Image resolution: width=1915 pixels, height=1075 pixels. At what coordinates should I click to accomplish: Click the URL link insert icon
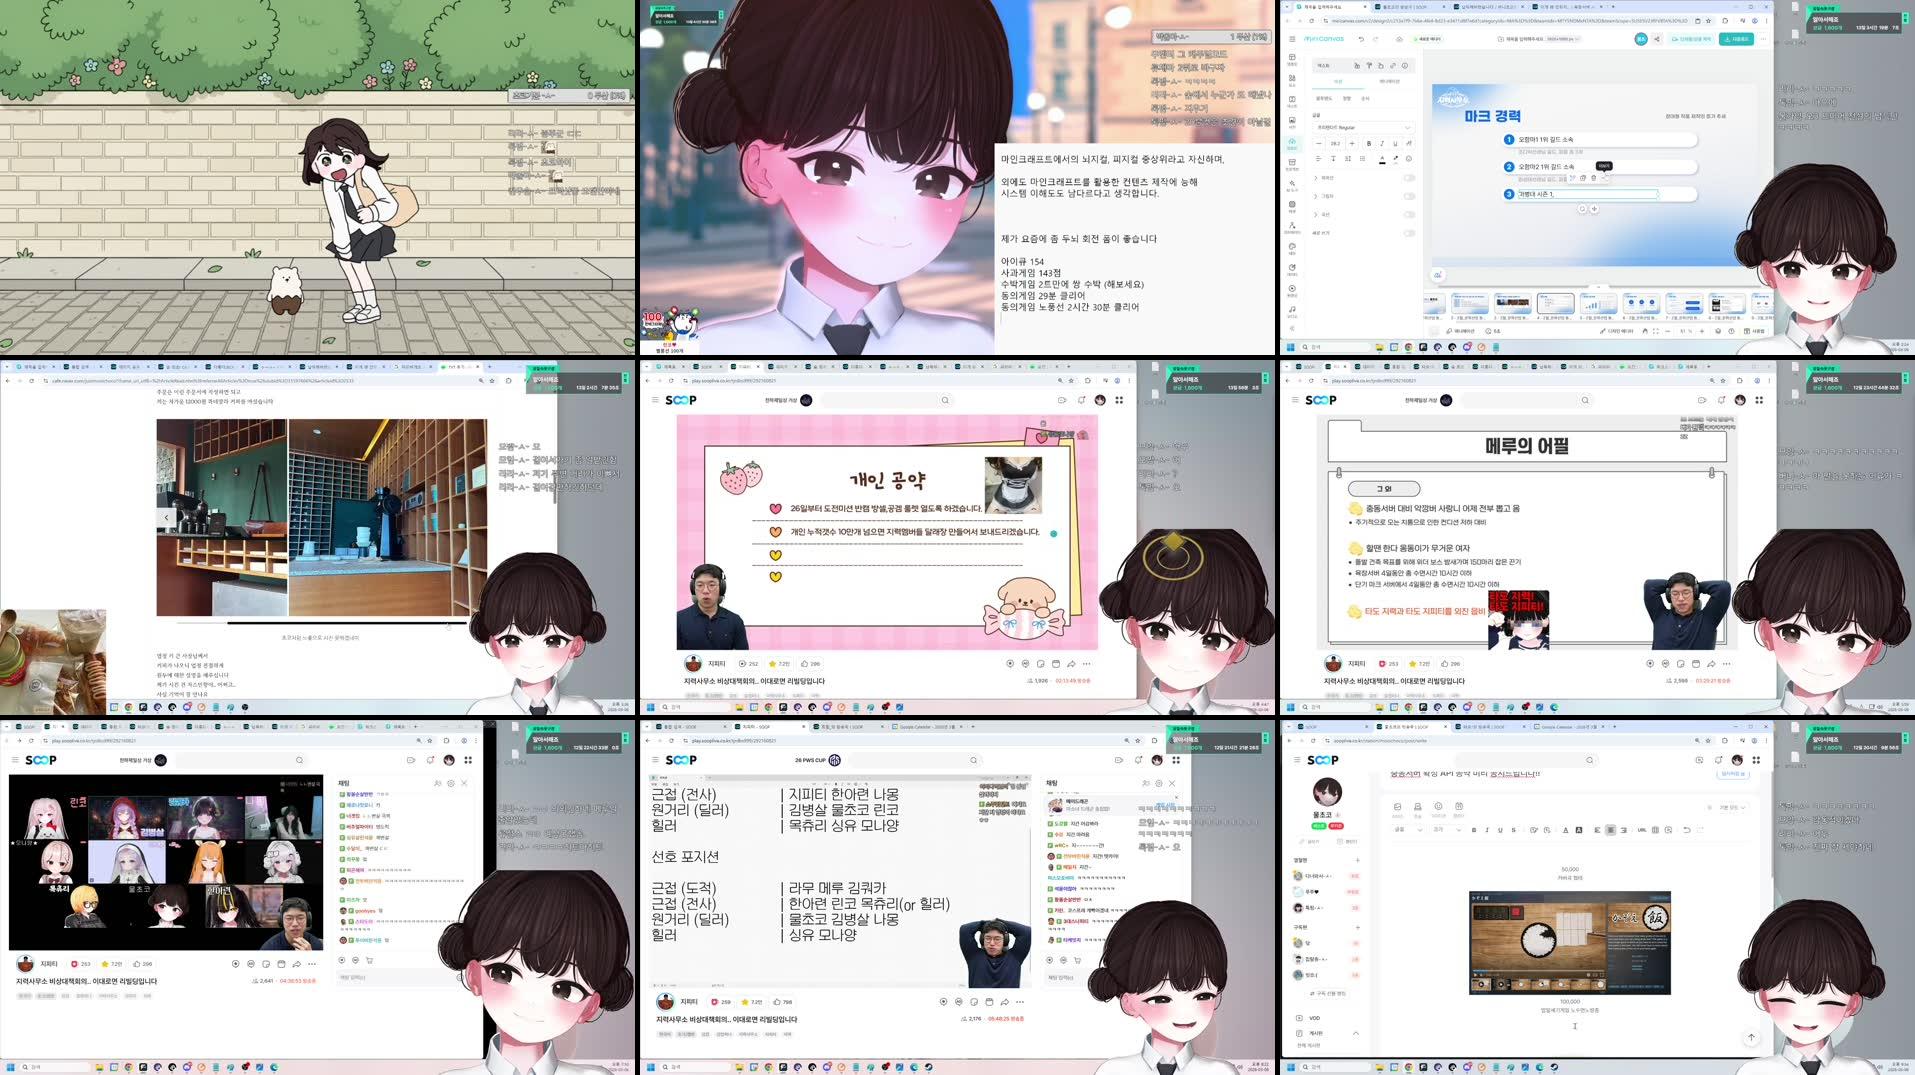click(1640, 830)
